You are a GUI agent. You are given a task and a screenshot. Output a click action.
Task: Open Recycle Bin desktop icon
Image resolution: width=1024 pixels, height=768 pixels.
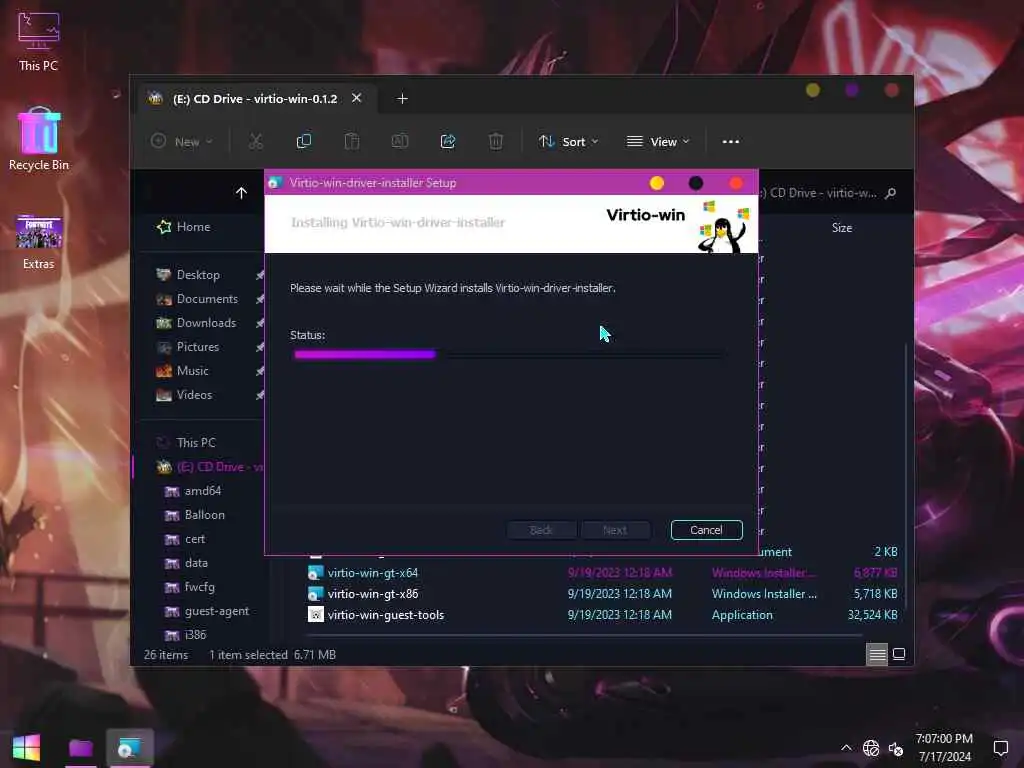(39, 138)
